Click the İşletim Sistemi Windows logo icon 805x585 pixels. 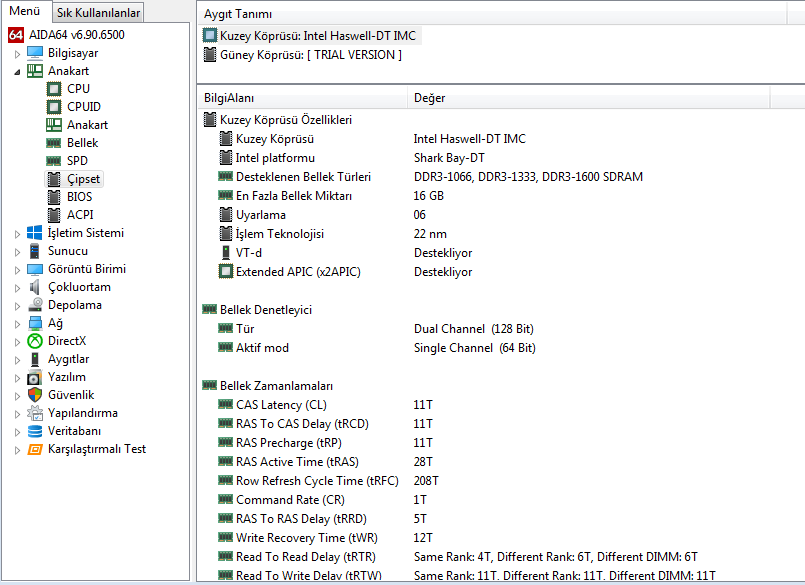[35, 233]
